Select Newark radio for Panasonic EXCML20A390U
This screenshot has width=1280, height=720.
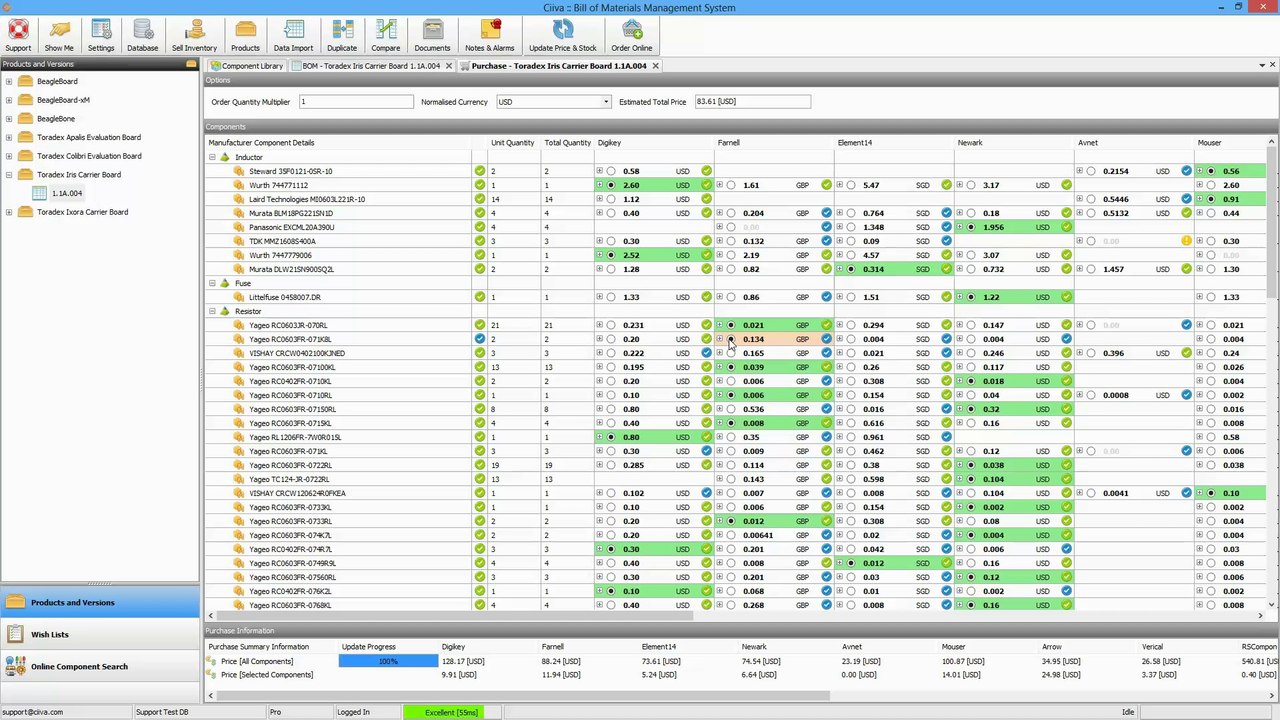[x=971, y=227]
